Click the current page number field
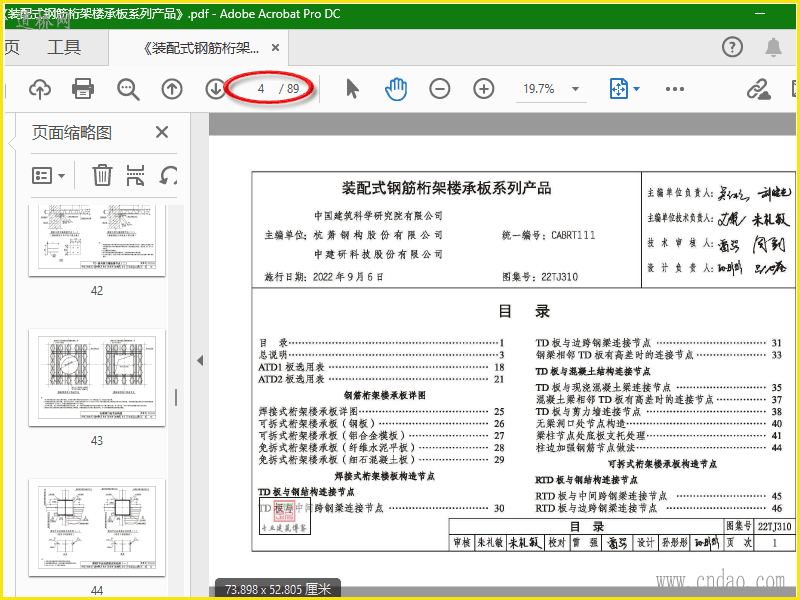This screenshot has width=800, height=600. (261, 89)
